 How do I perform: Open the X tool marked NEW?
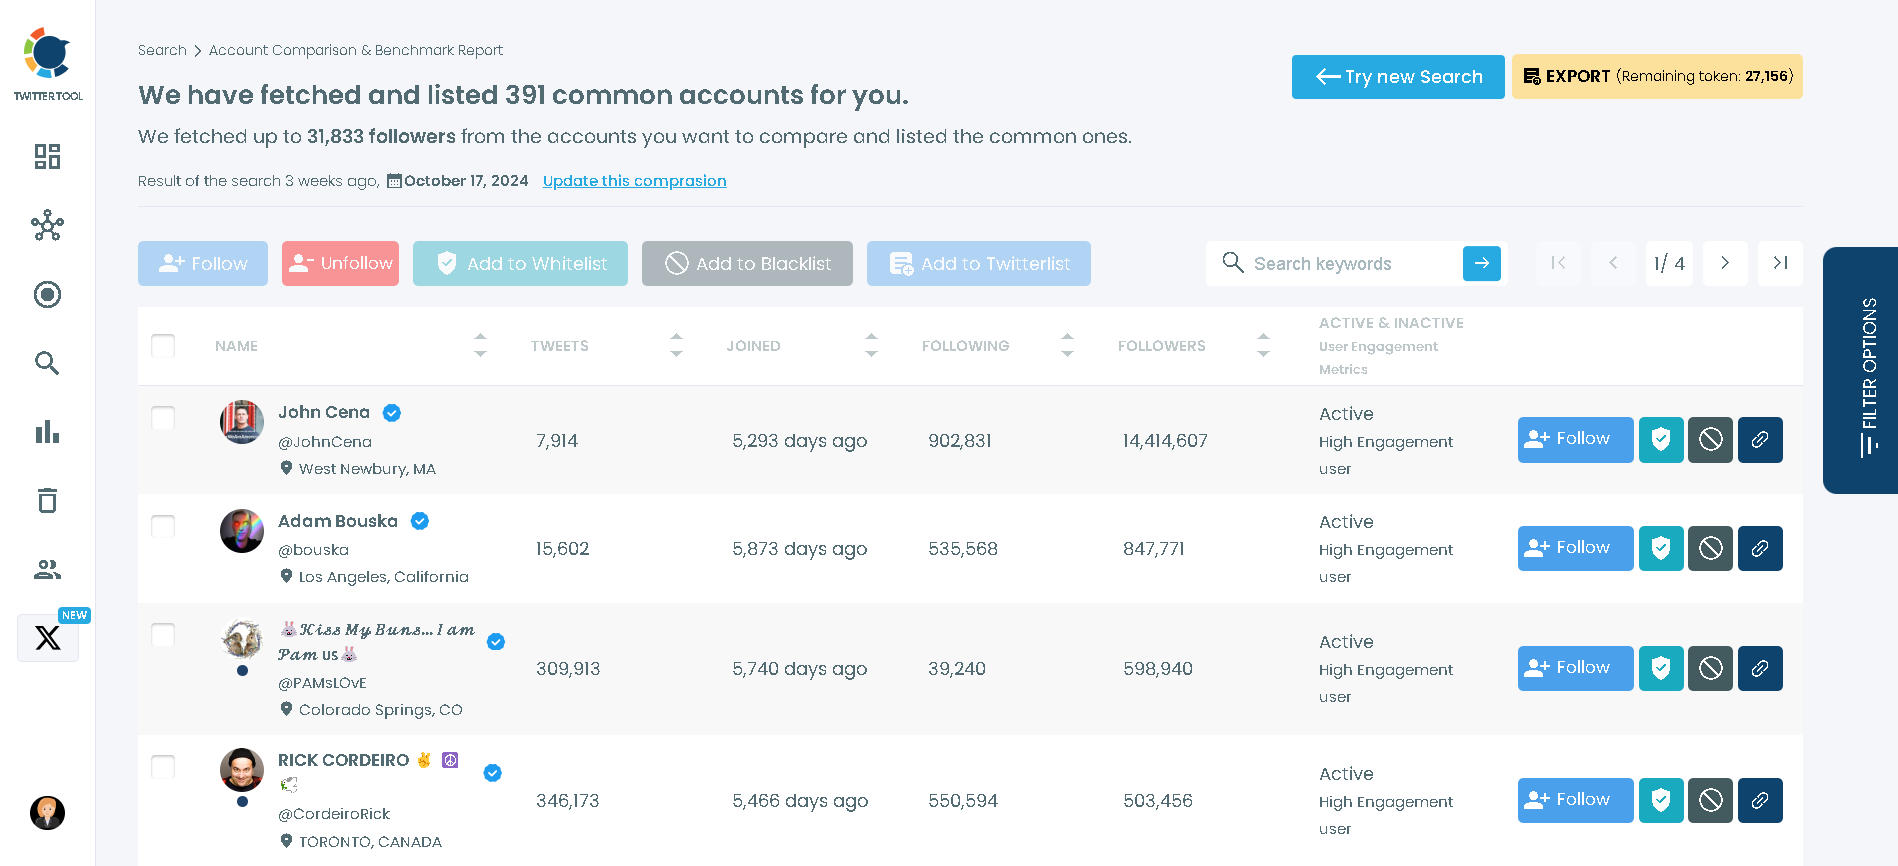pos(47,638)
